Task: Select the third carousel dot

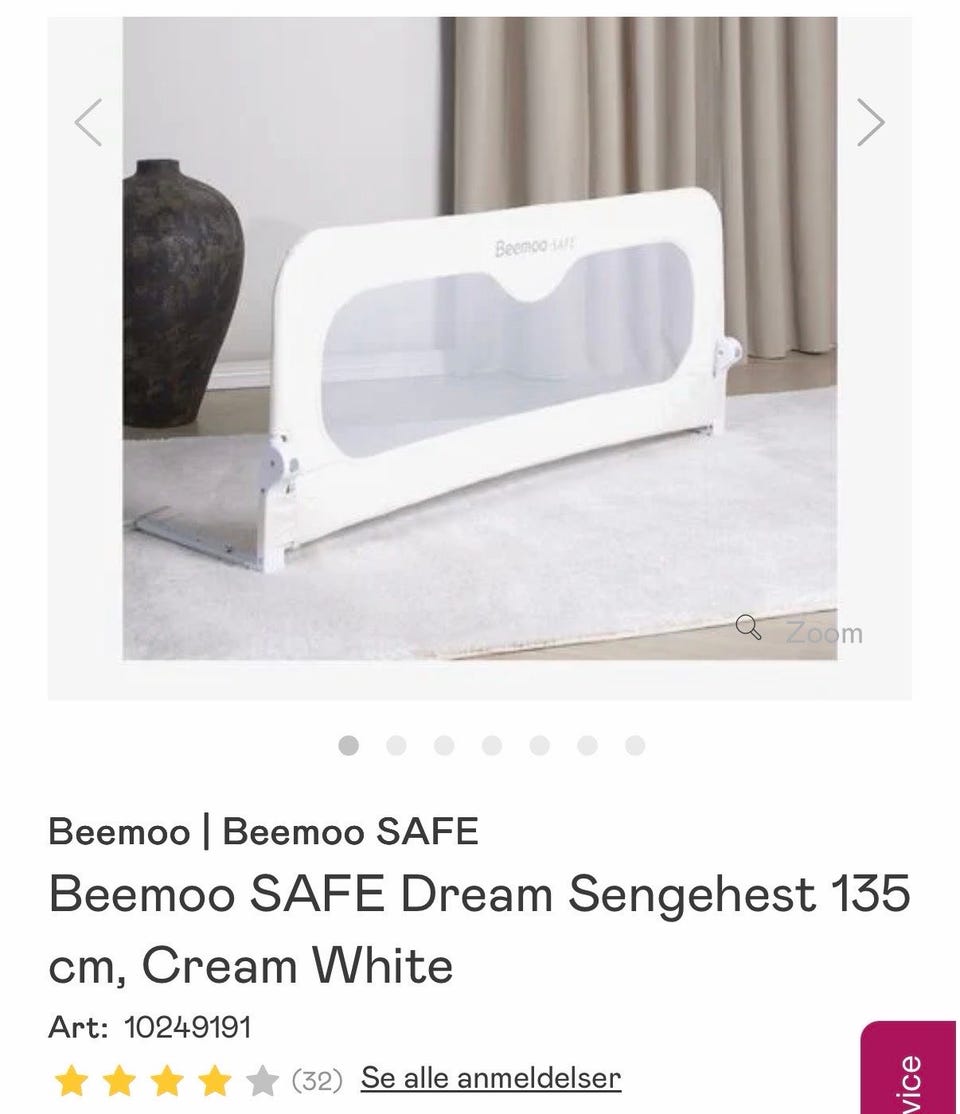Action: coord(444,745)
